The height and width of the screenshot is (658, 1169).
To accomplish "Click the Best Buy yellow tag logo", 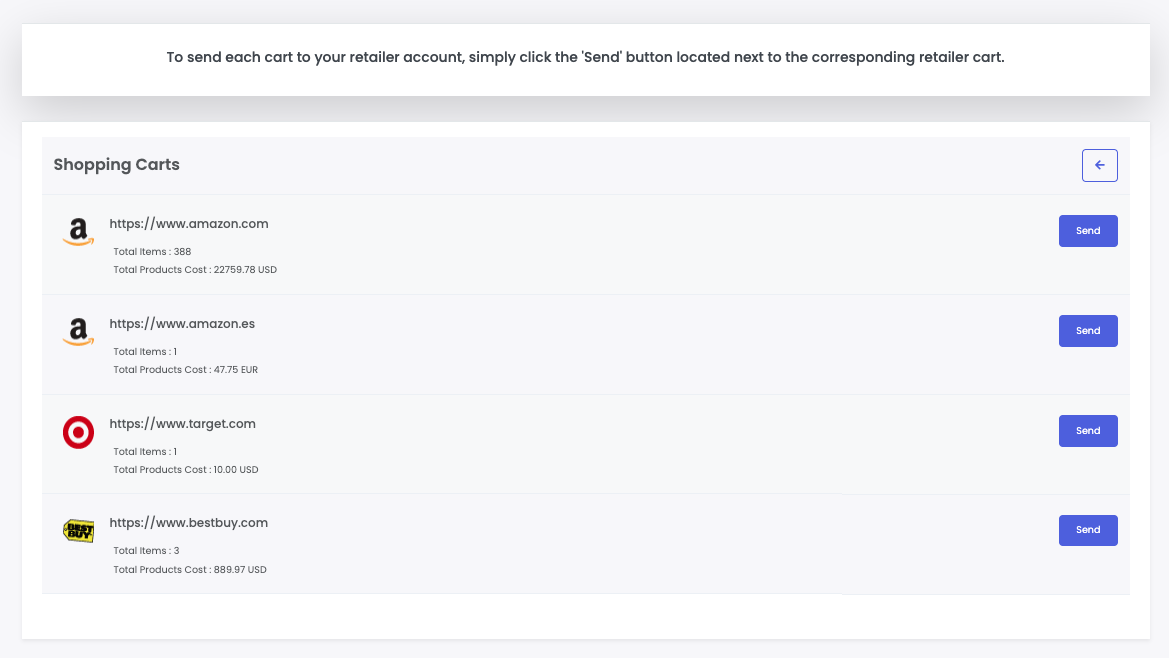I will point(78,531).
